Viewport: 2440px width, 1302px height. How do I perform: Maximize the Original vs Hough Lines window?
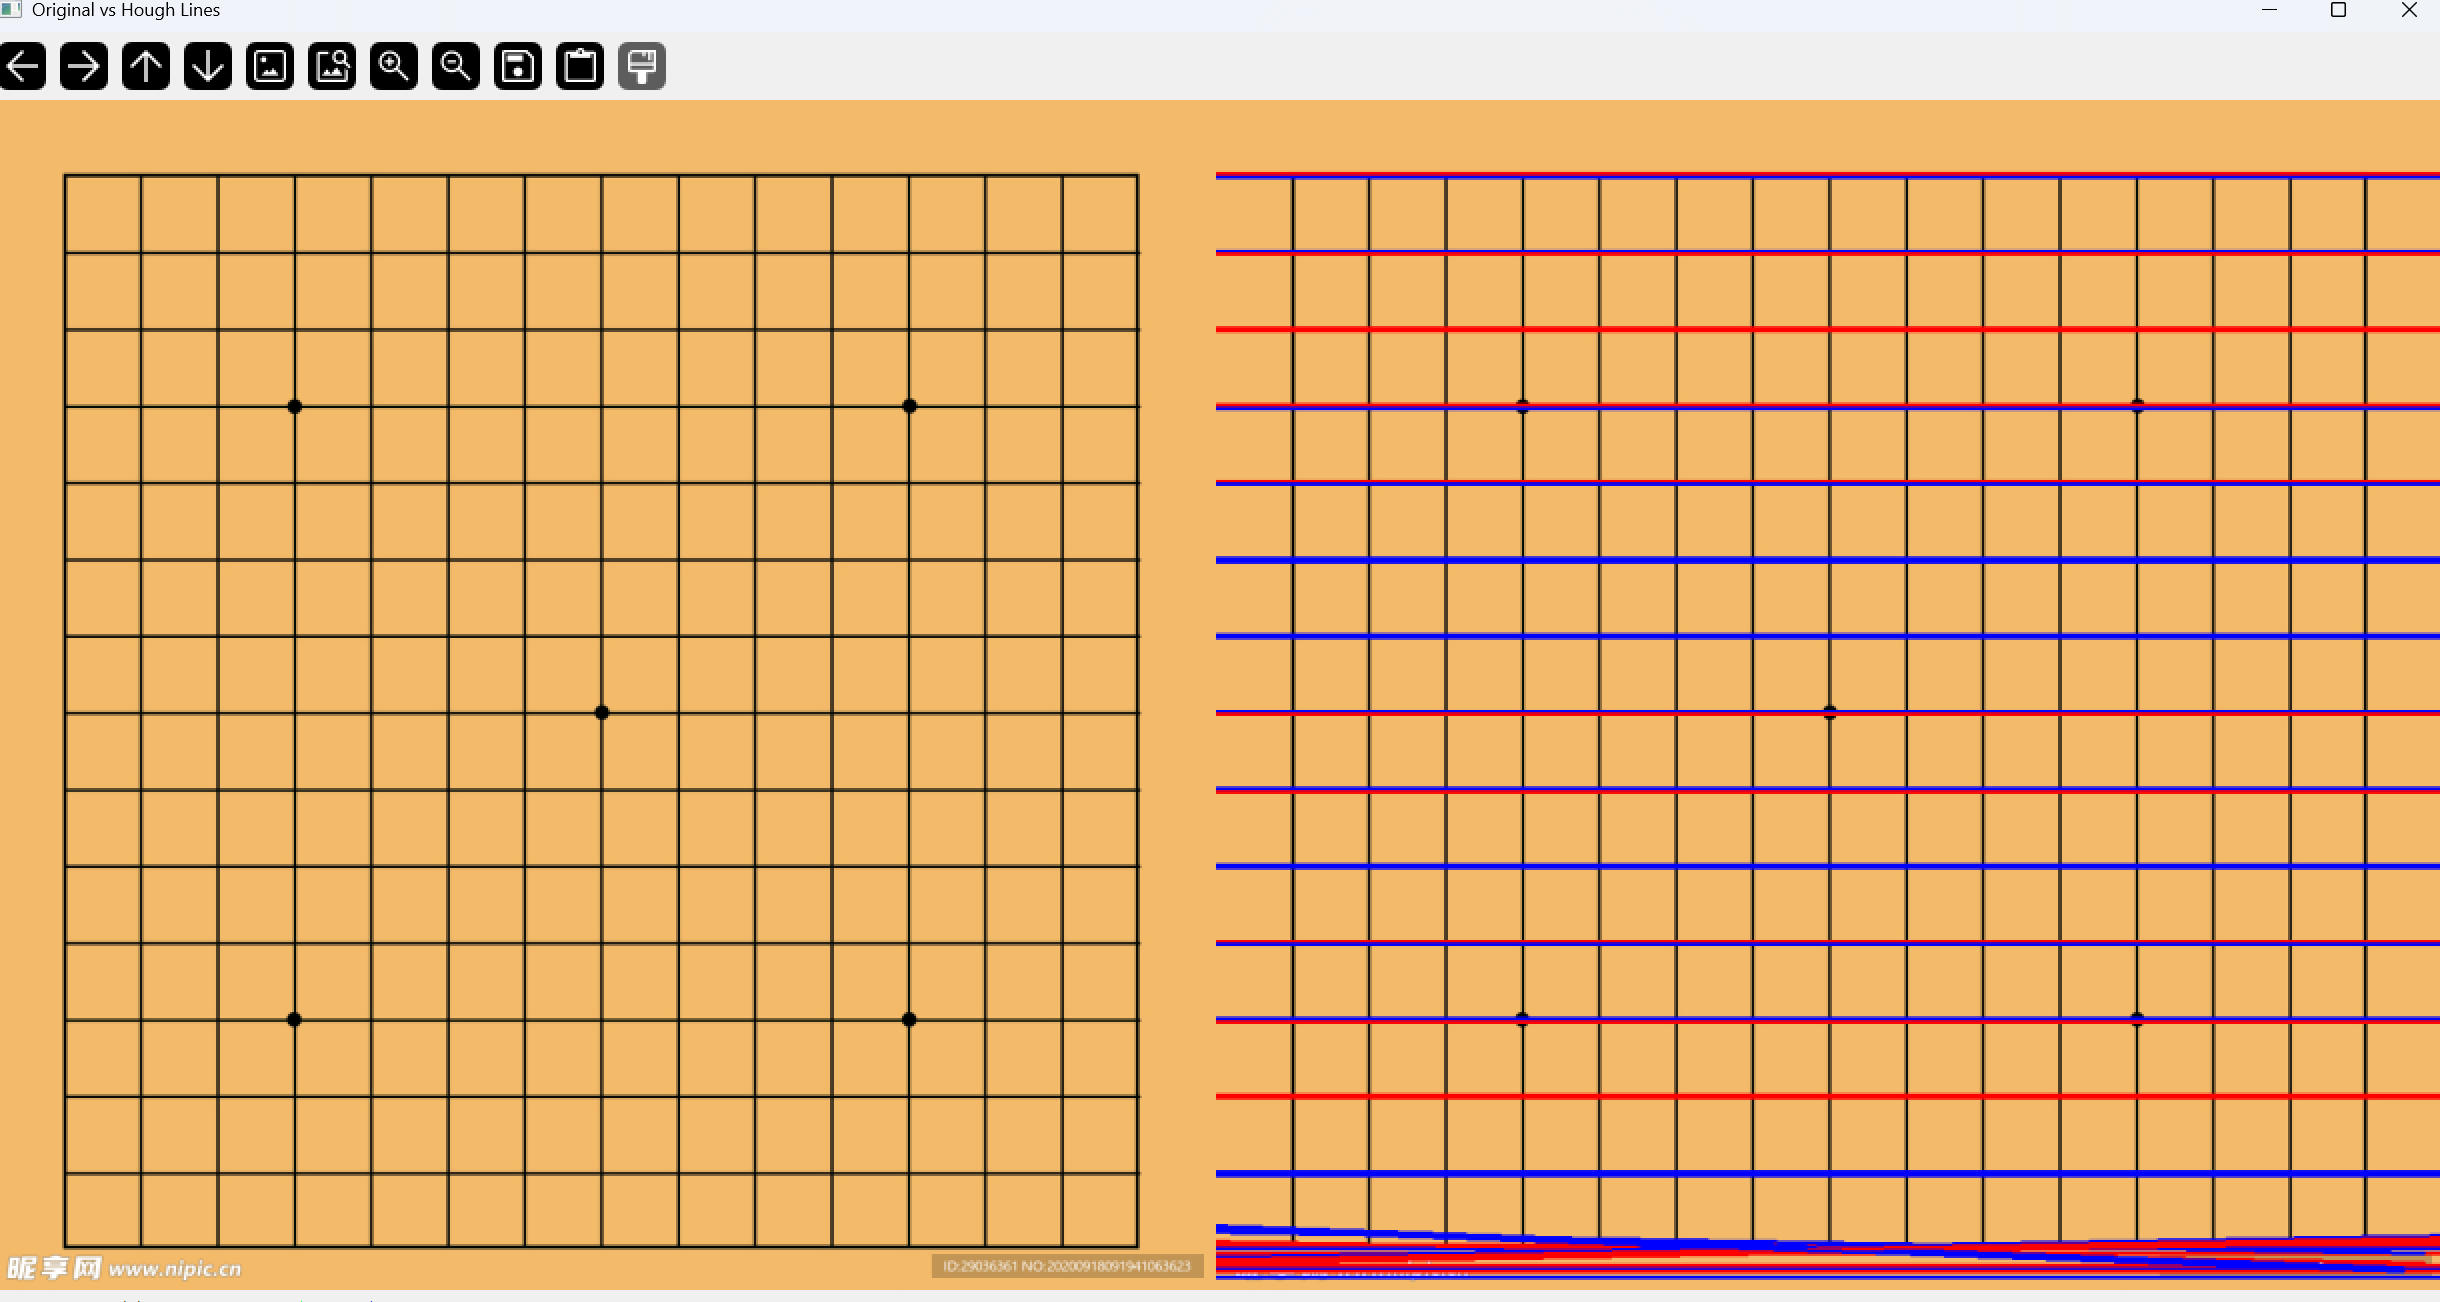tap(2338, 10)
